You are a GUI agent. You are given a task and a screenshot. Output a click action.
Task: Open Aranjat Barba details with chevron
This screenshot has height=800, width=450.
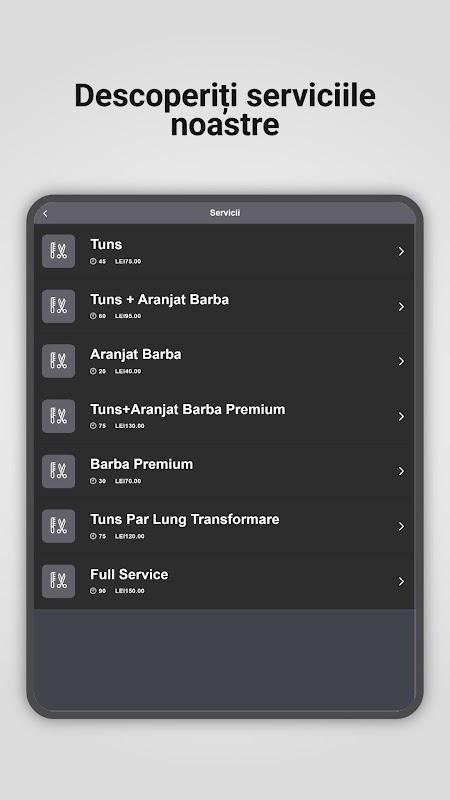pyautogui.click(x=402, y=361)
